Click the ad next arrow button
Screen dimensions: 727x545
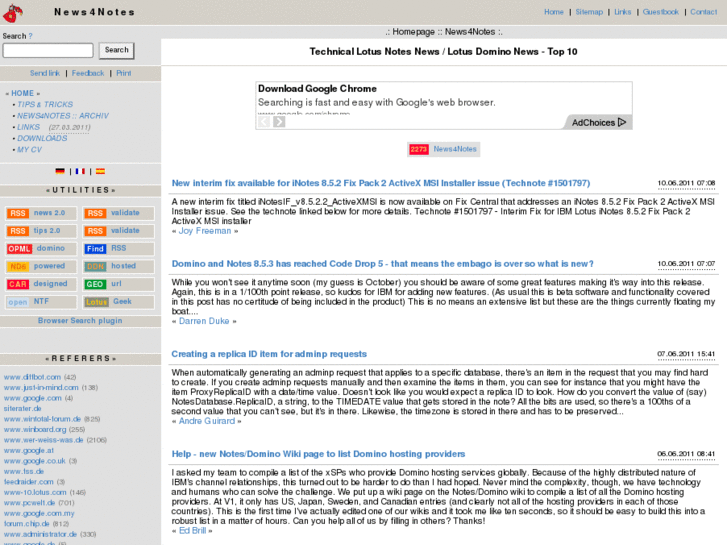click(x=279, y=122)
